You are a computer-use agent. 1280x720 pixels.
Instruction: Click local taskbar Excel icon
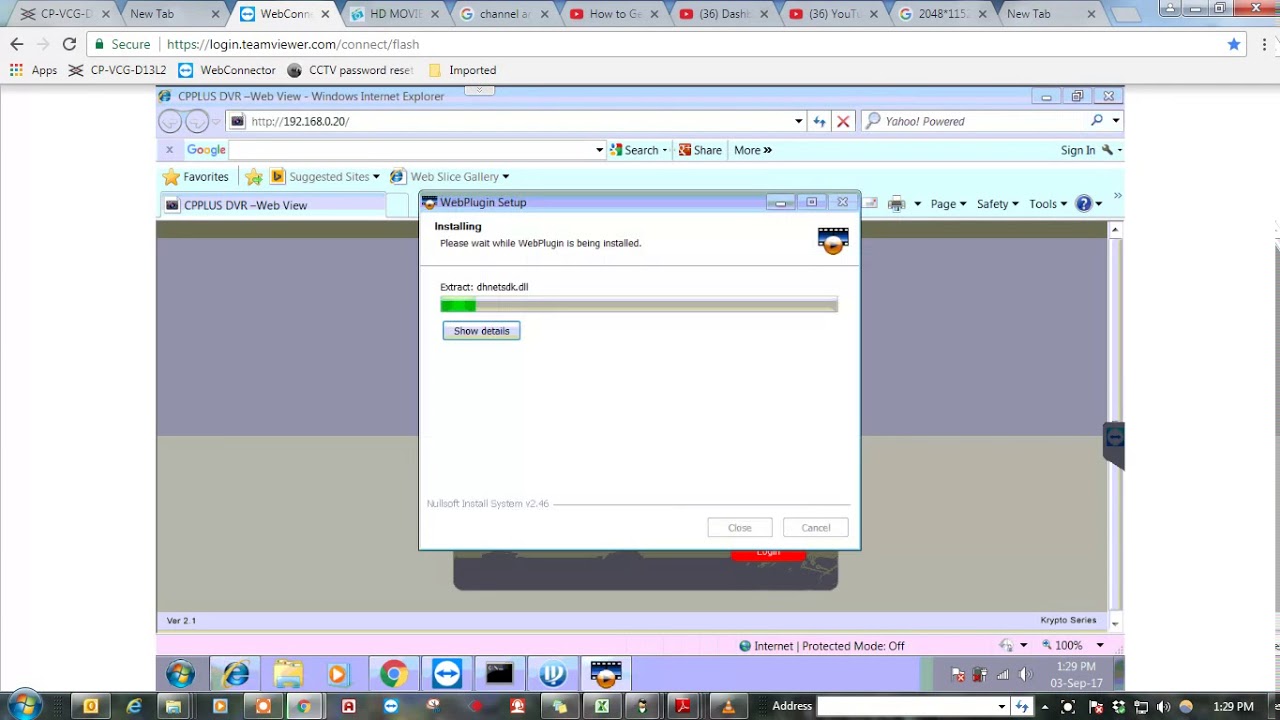click(602, 706)
